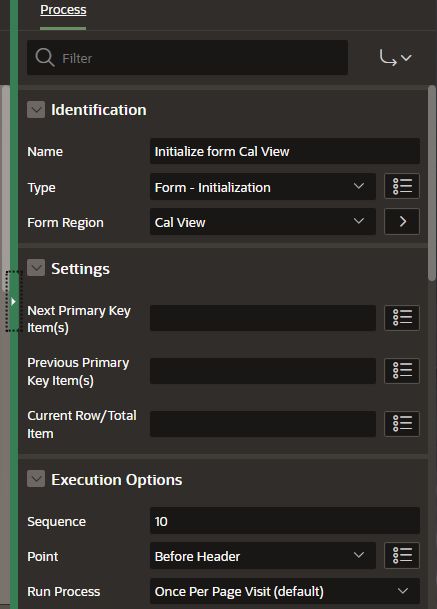Click the search magnifier icon in Filter
437x609 pixels.
pos(45,58)
